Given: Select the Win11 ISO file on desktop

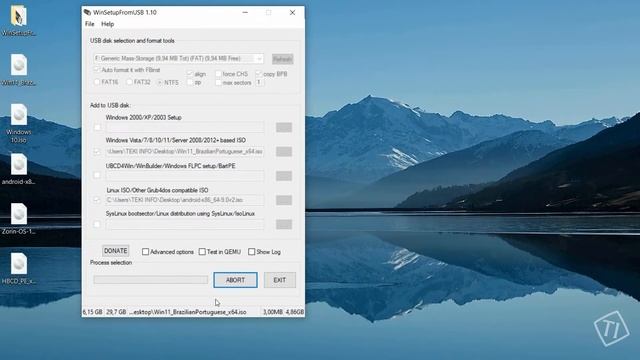Looking at the screenshot, I should pos(19,65).
